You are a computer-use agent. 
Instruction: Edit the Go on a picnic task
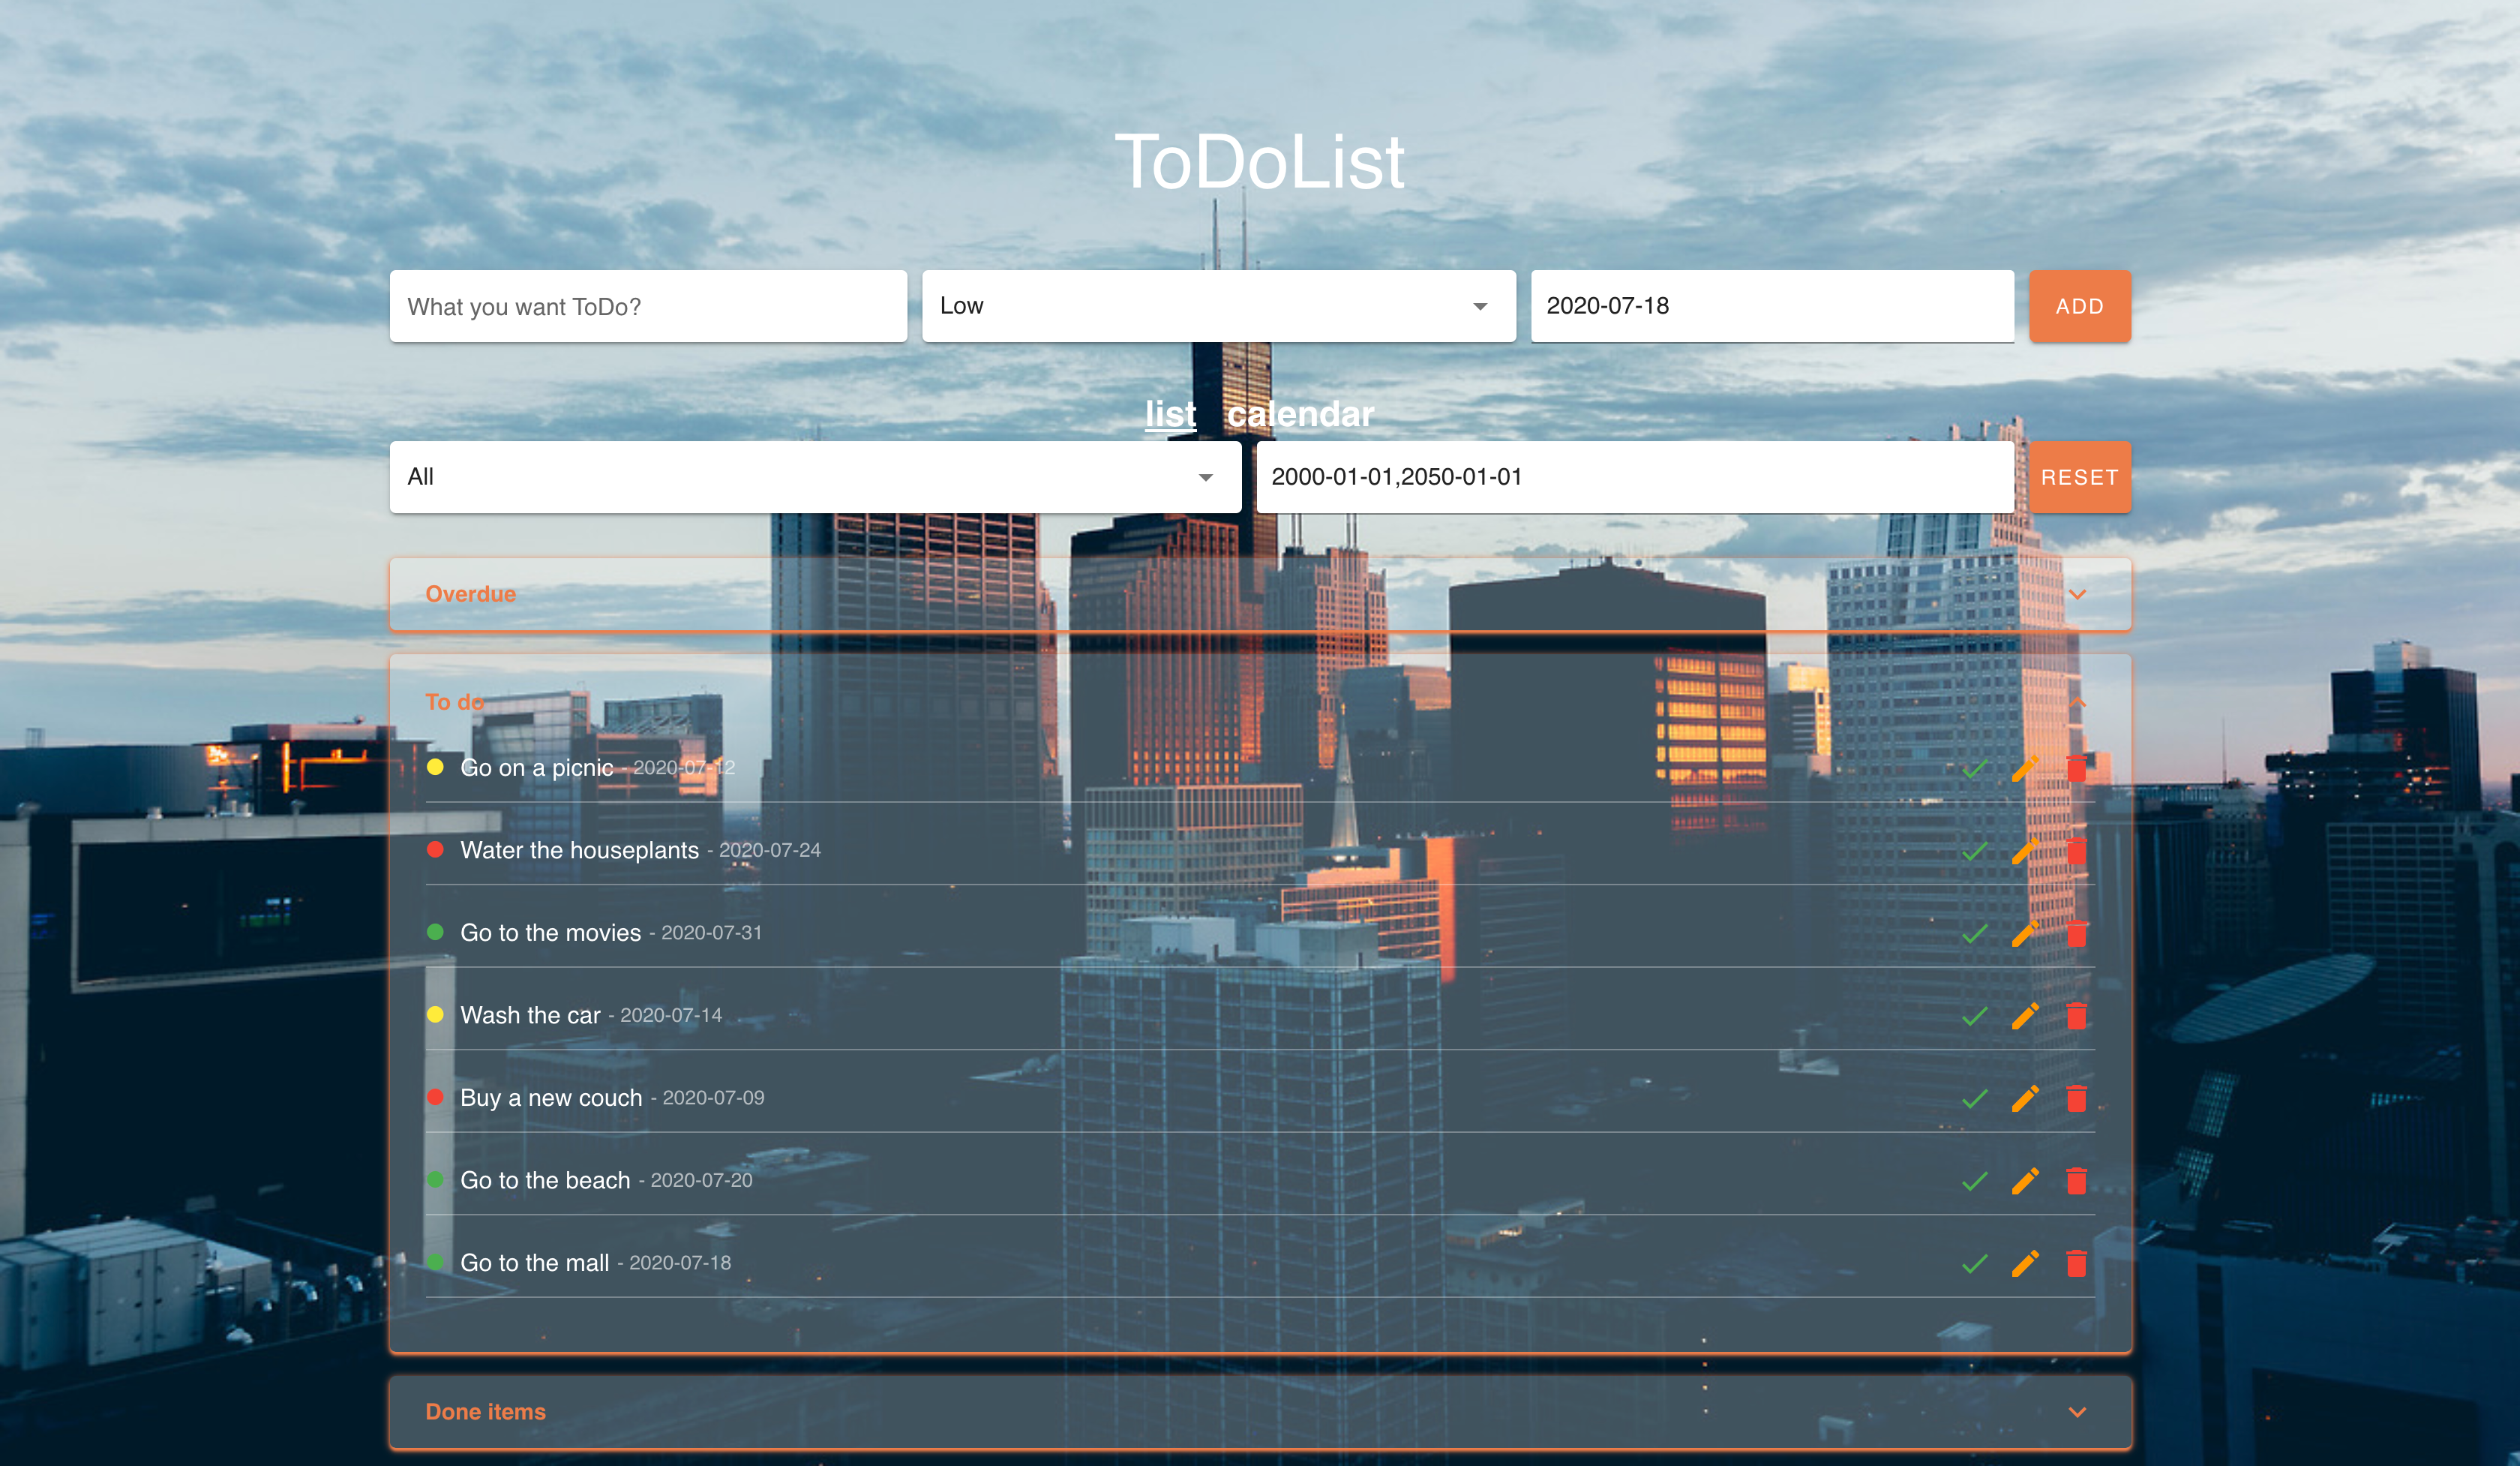coord(2025,768)
